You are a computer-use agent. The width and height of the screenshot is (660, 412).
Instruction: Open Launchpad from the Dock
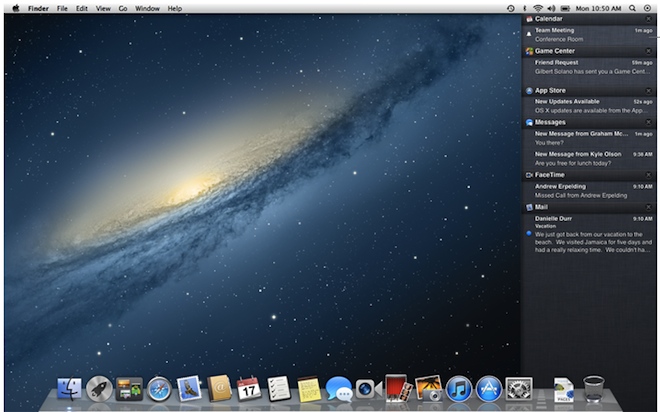tap(99, 388)
